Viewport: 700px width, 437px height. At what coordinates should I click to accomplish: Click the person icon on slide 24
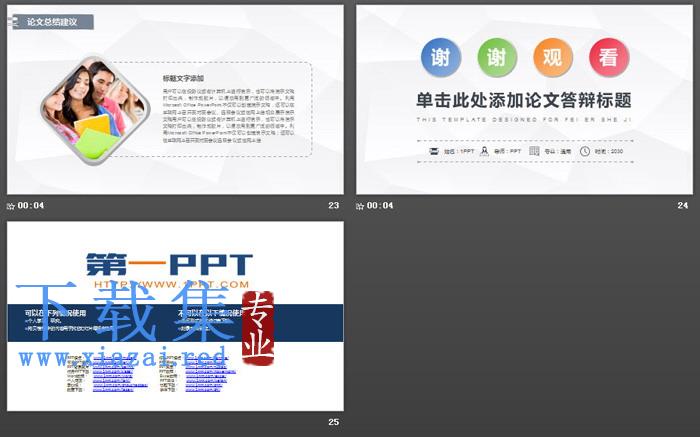(484, 151)
